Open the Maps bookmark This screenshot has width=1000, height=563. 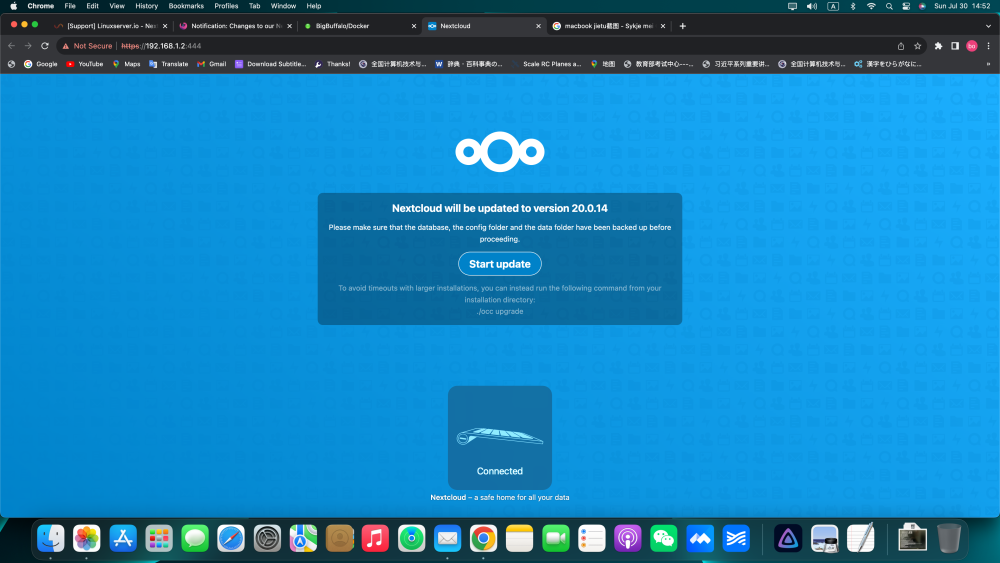(x=126, y=64)
